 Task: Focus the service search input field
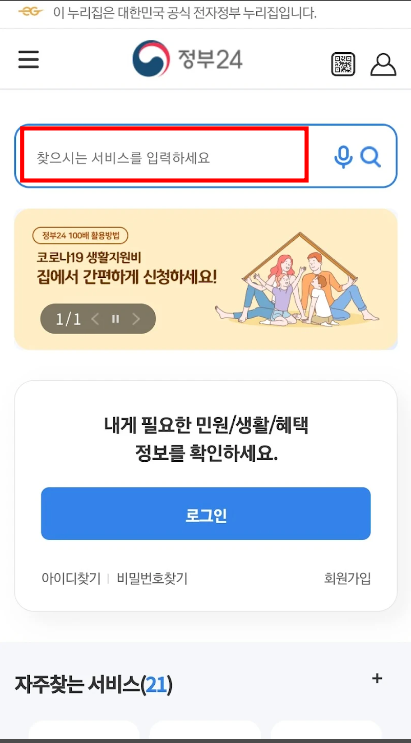(x=164, y=154)
